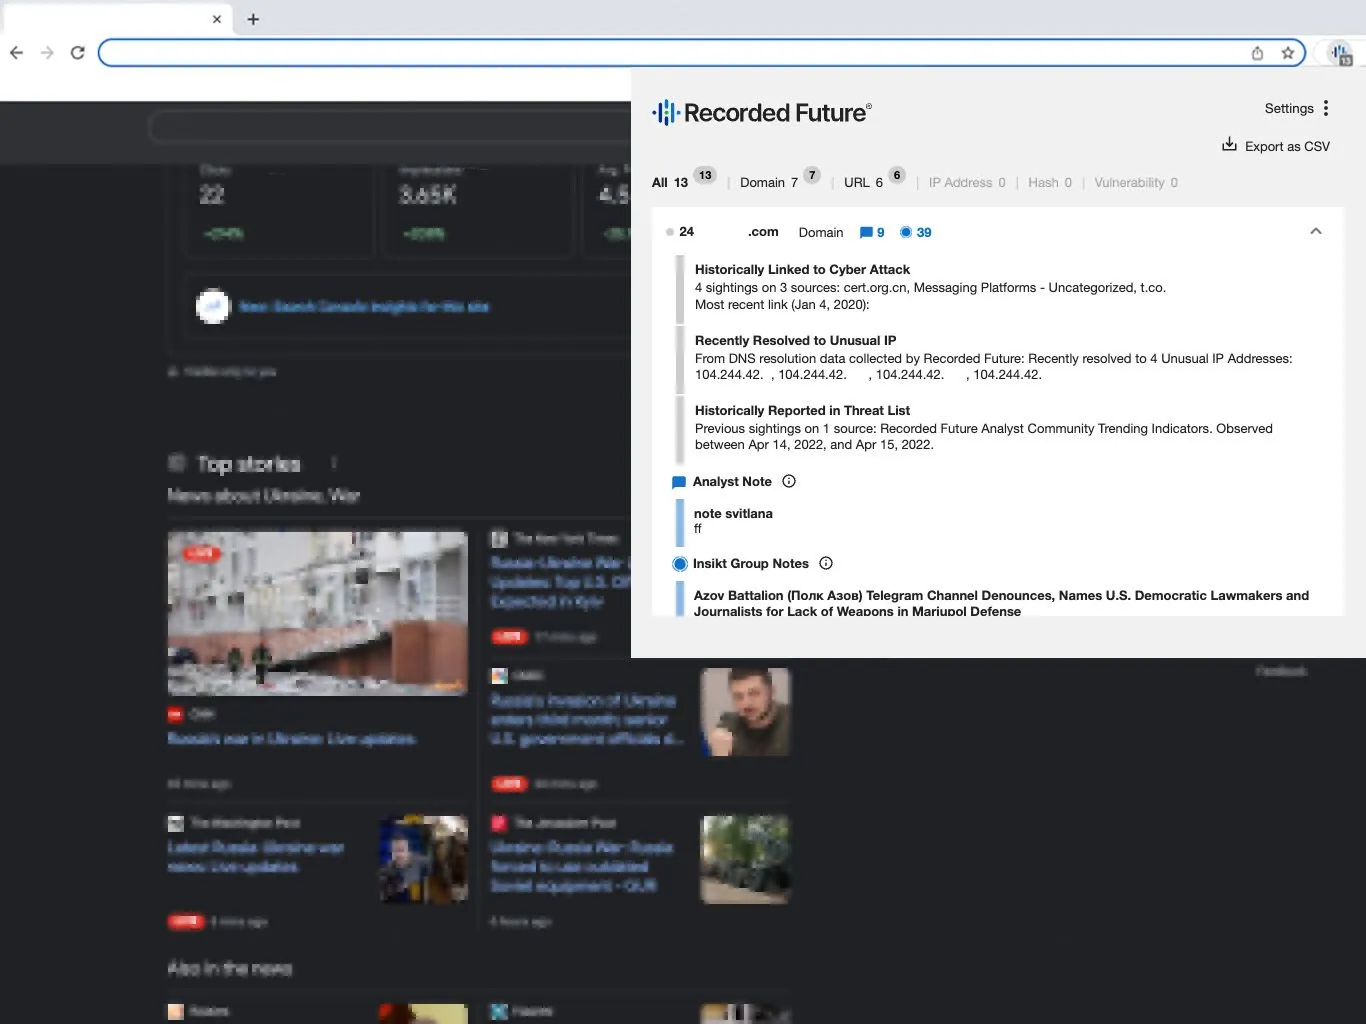Click the browser forward arrow
Image resolution: width=1366 pixels, height=1024 pixels.
[x=47, y=53]
